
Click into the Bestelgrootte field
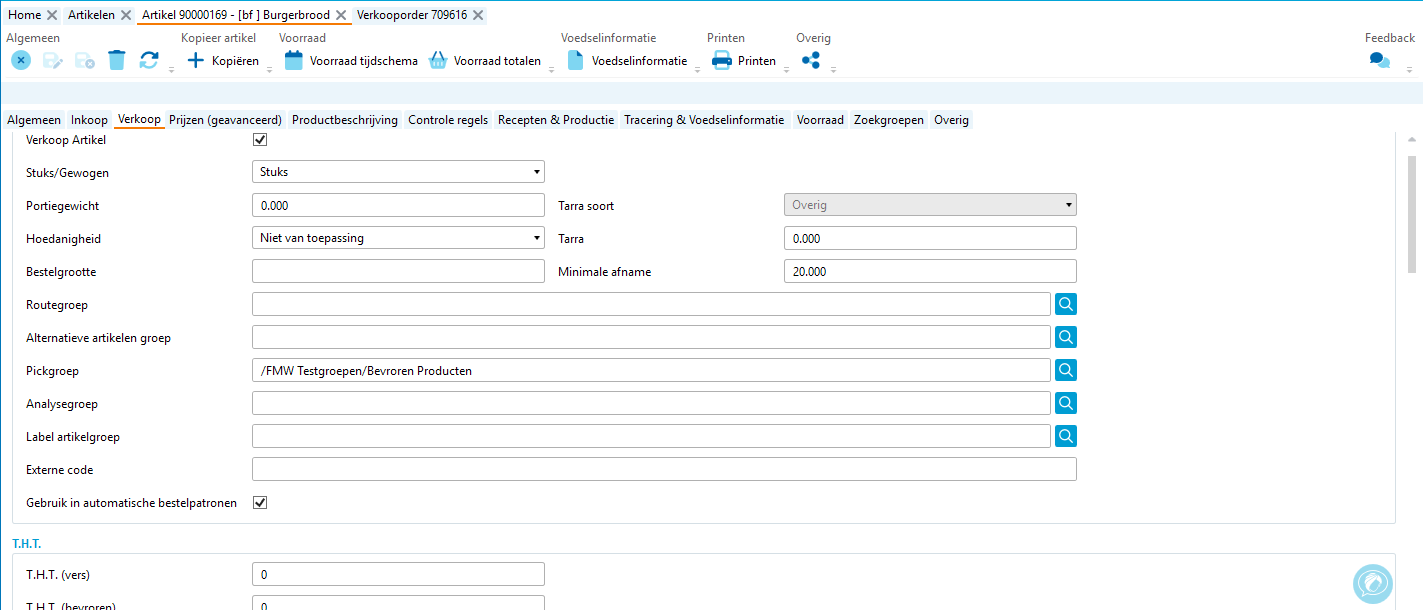[x=398, y=271]
